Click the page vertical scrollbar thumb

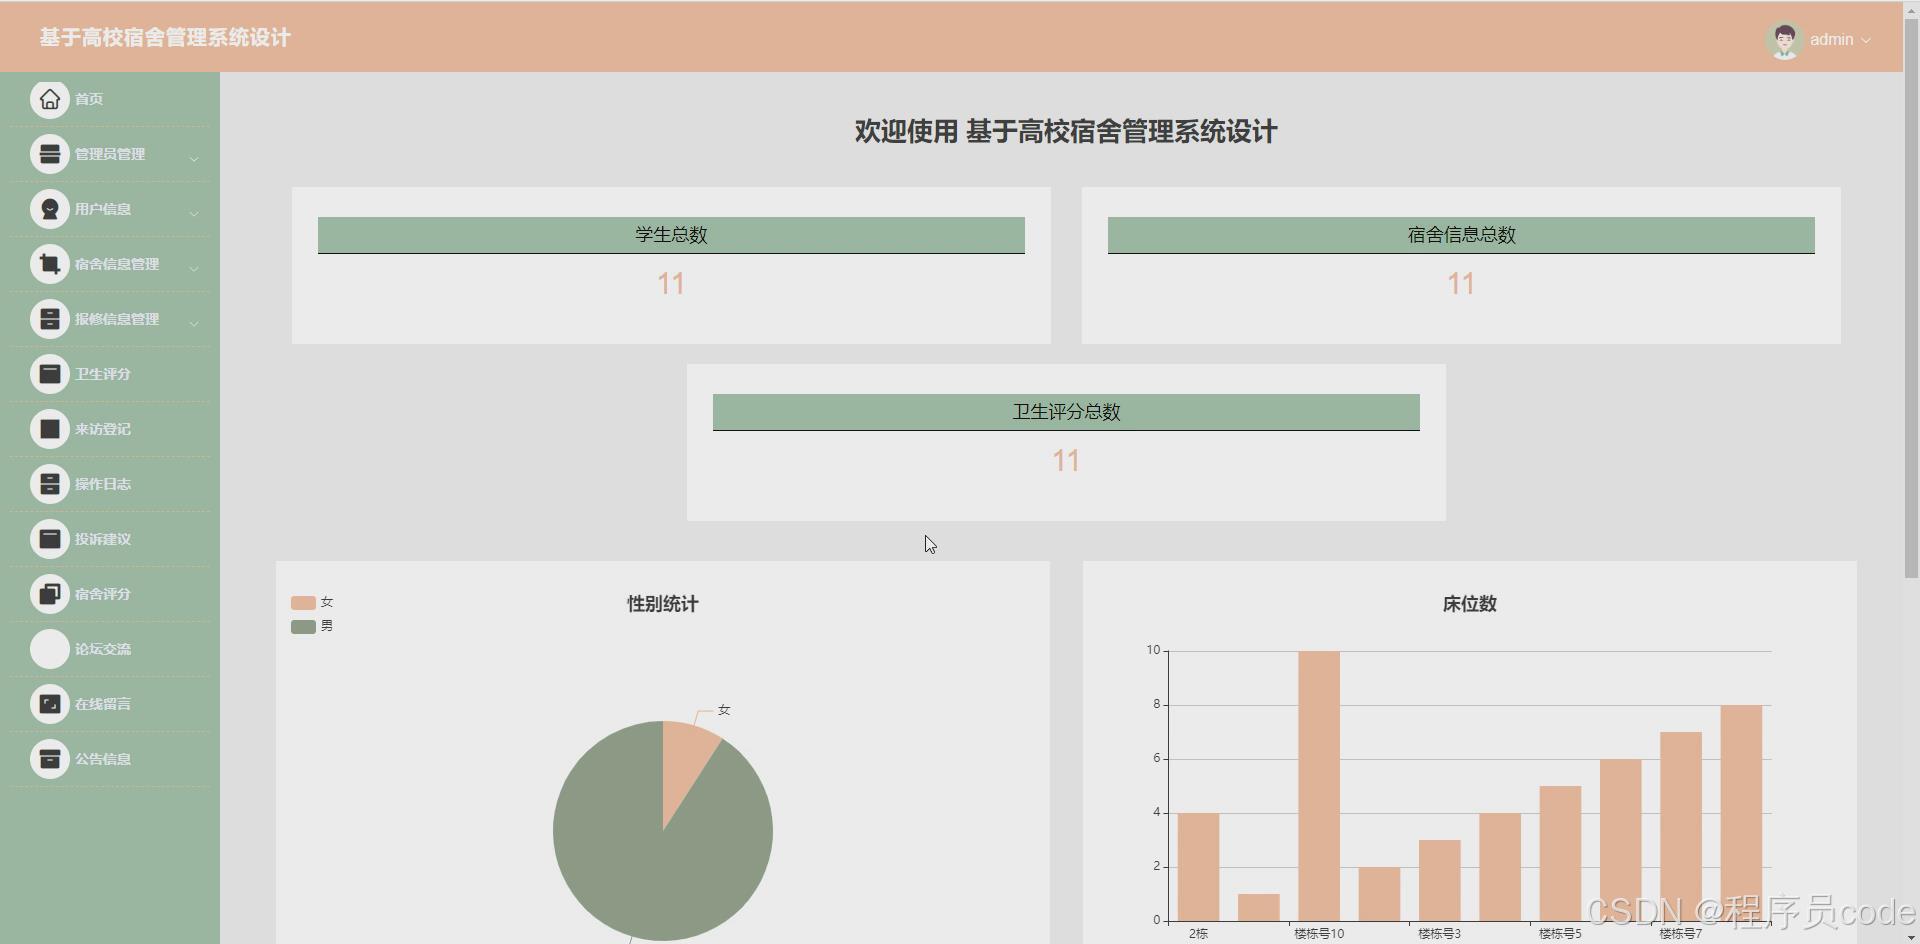click(1911, 300)
